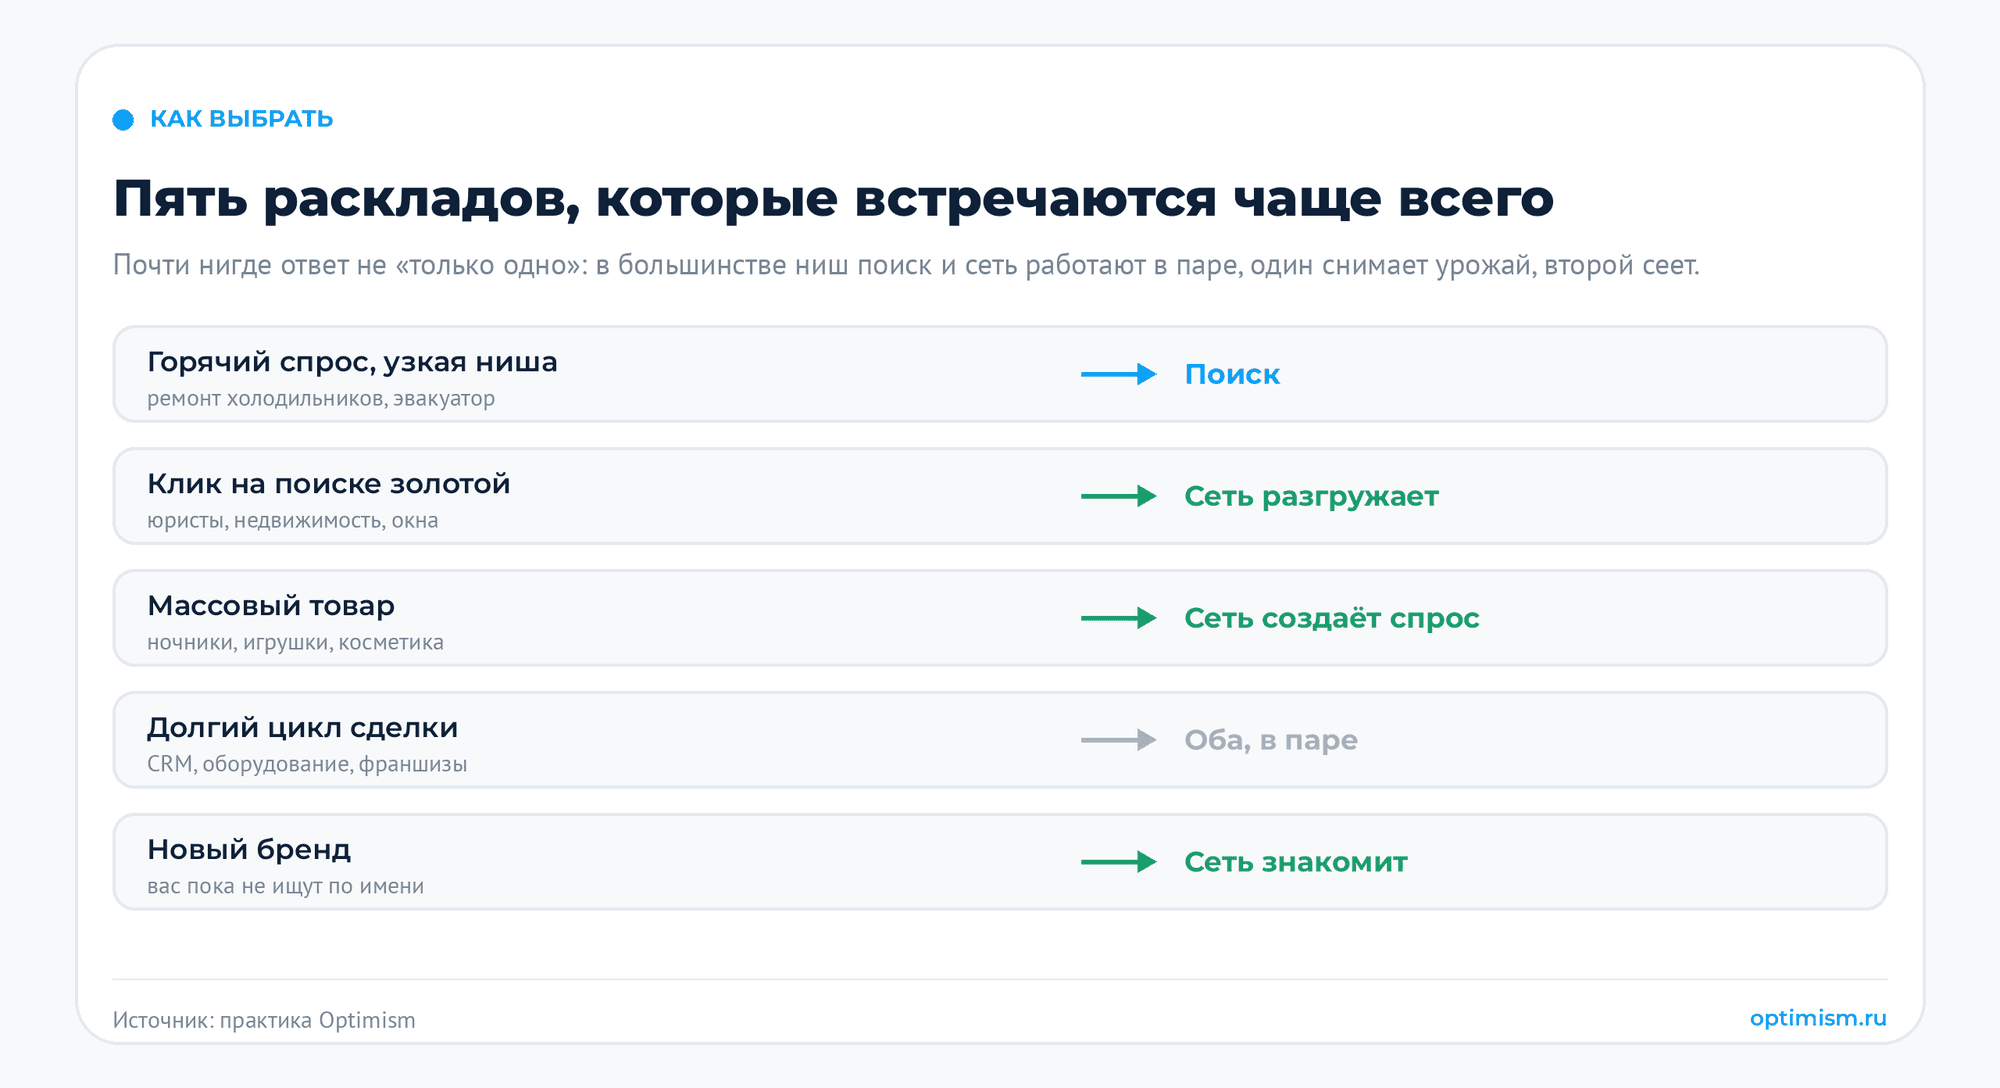Viewport: 2000px width, 1088px height.
Task: Click the result label Сеть создаёт спрос
Action: [1332, 618]
